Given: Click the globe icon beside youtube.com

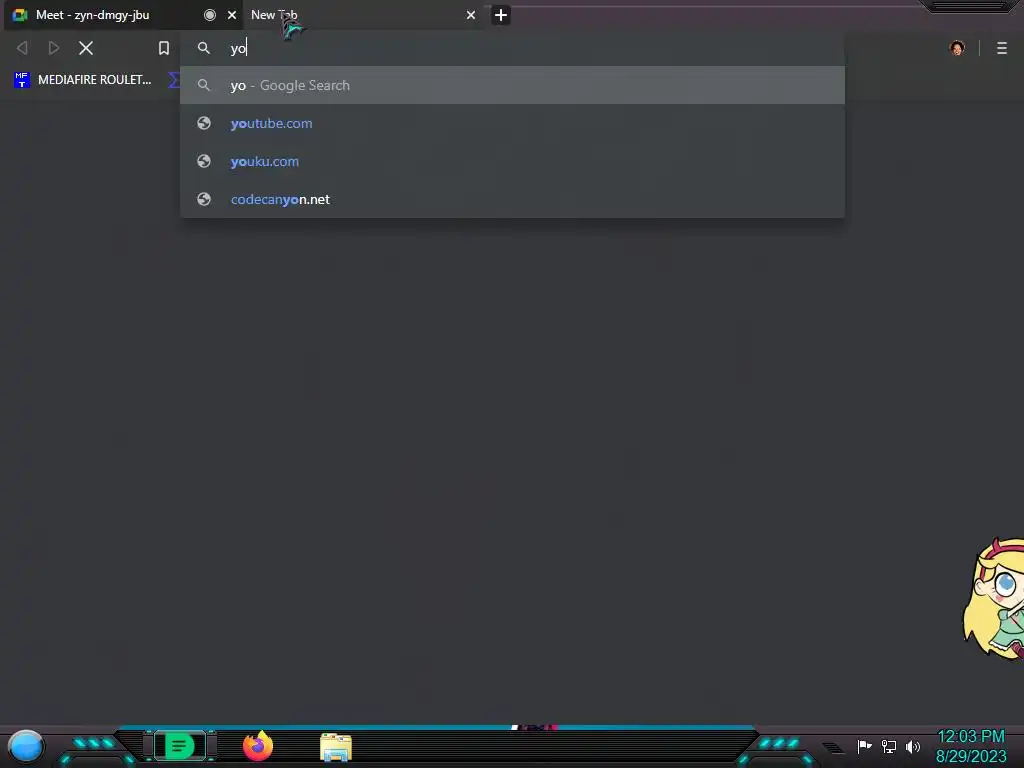Looking at the screenshot, I should click(204, 123).
